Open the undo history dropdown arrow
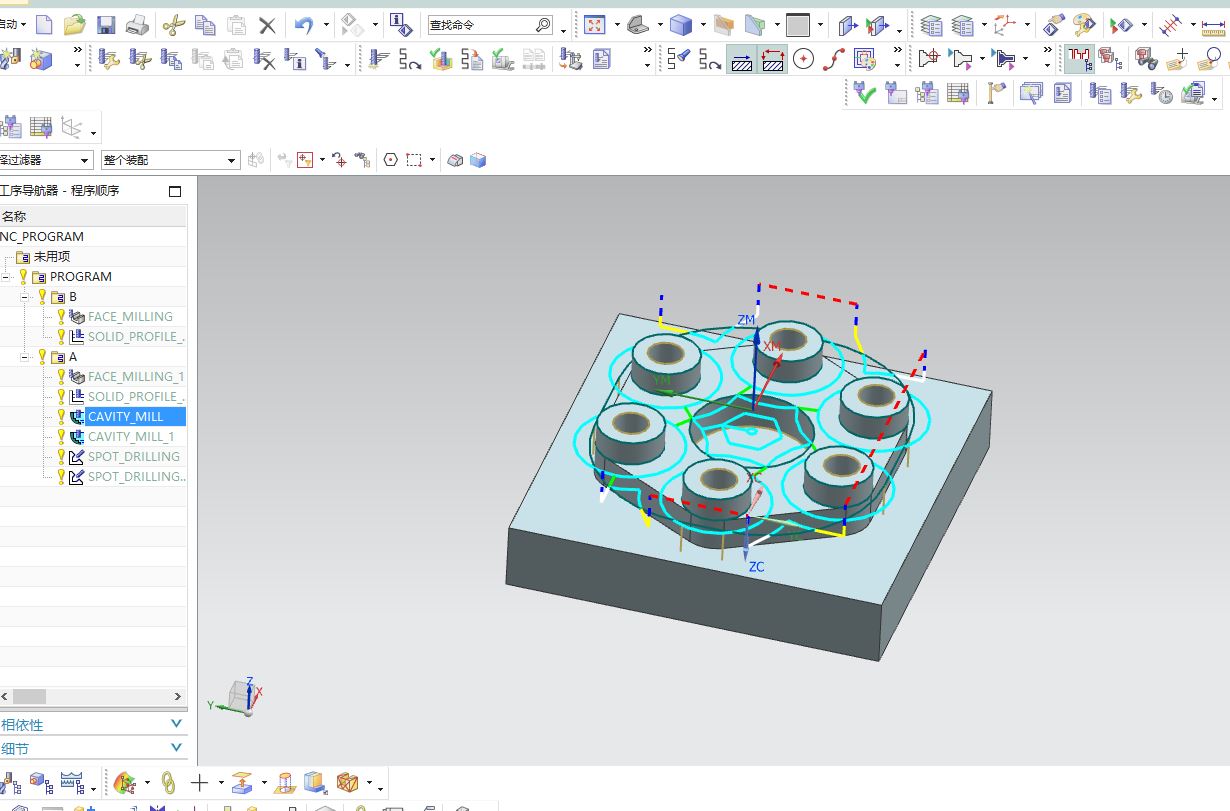 326,25
